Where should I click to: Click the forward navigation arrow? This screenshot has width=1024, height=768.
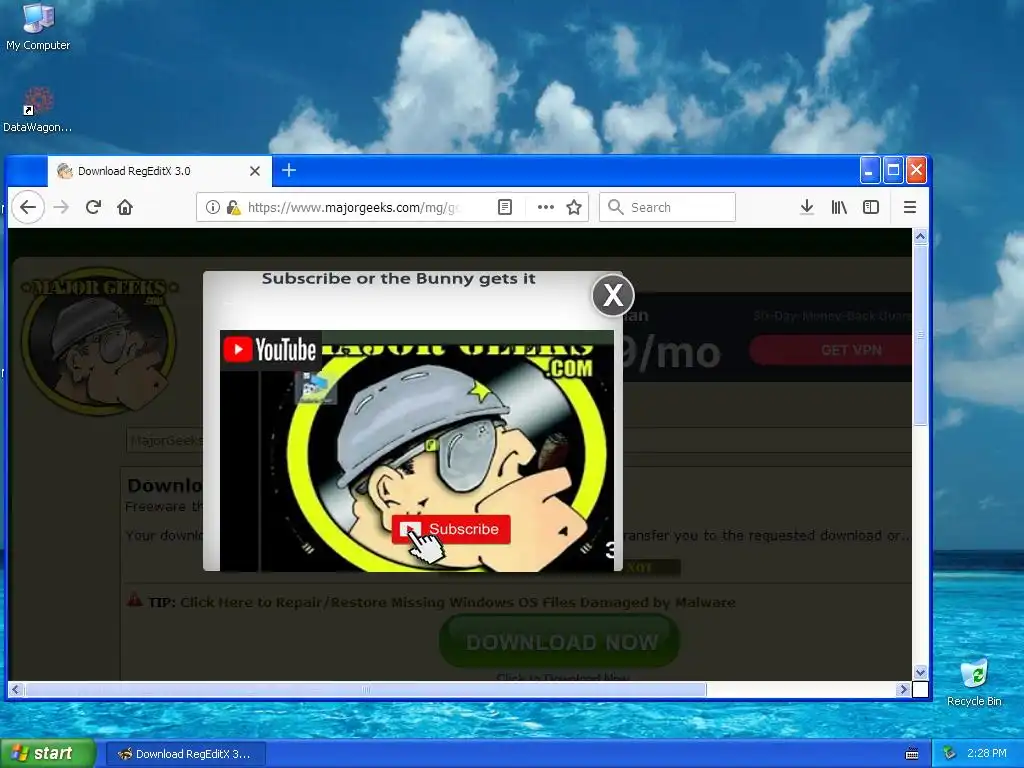(x=61, y=208)
